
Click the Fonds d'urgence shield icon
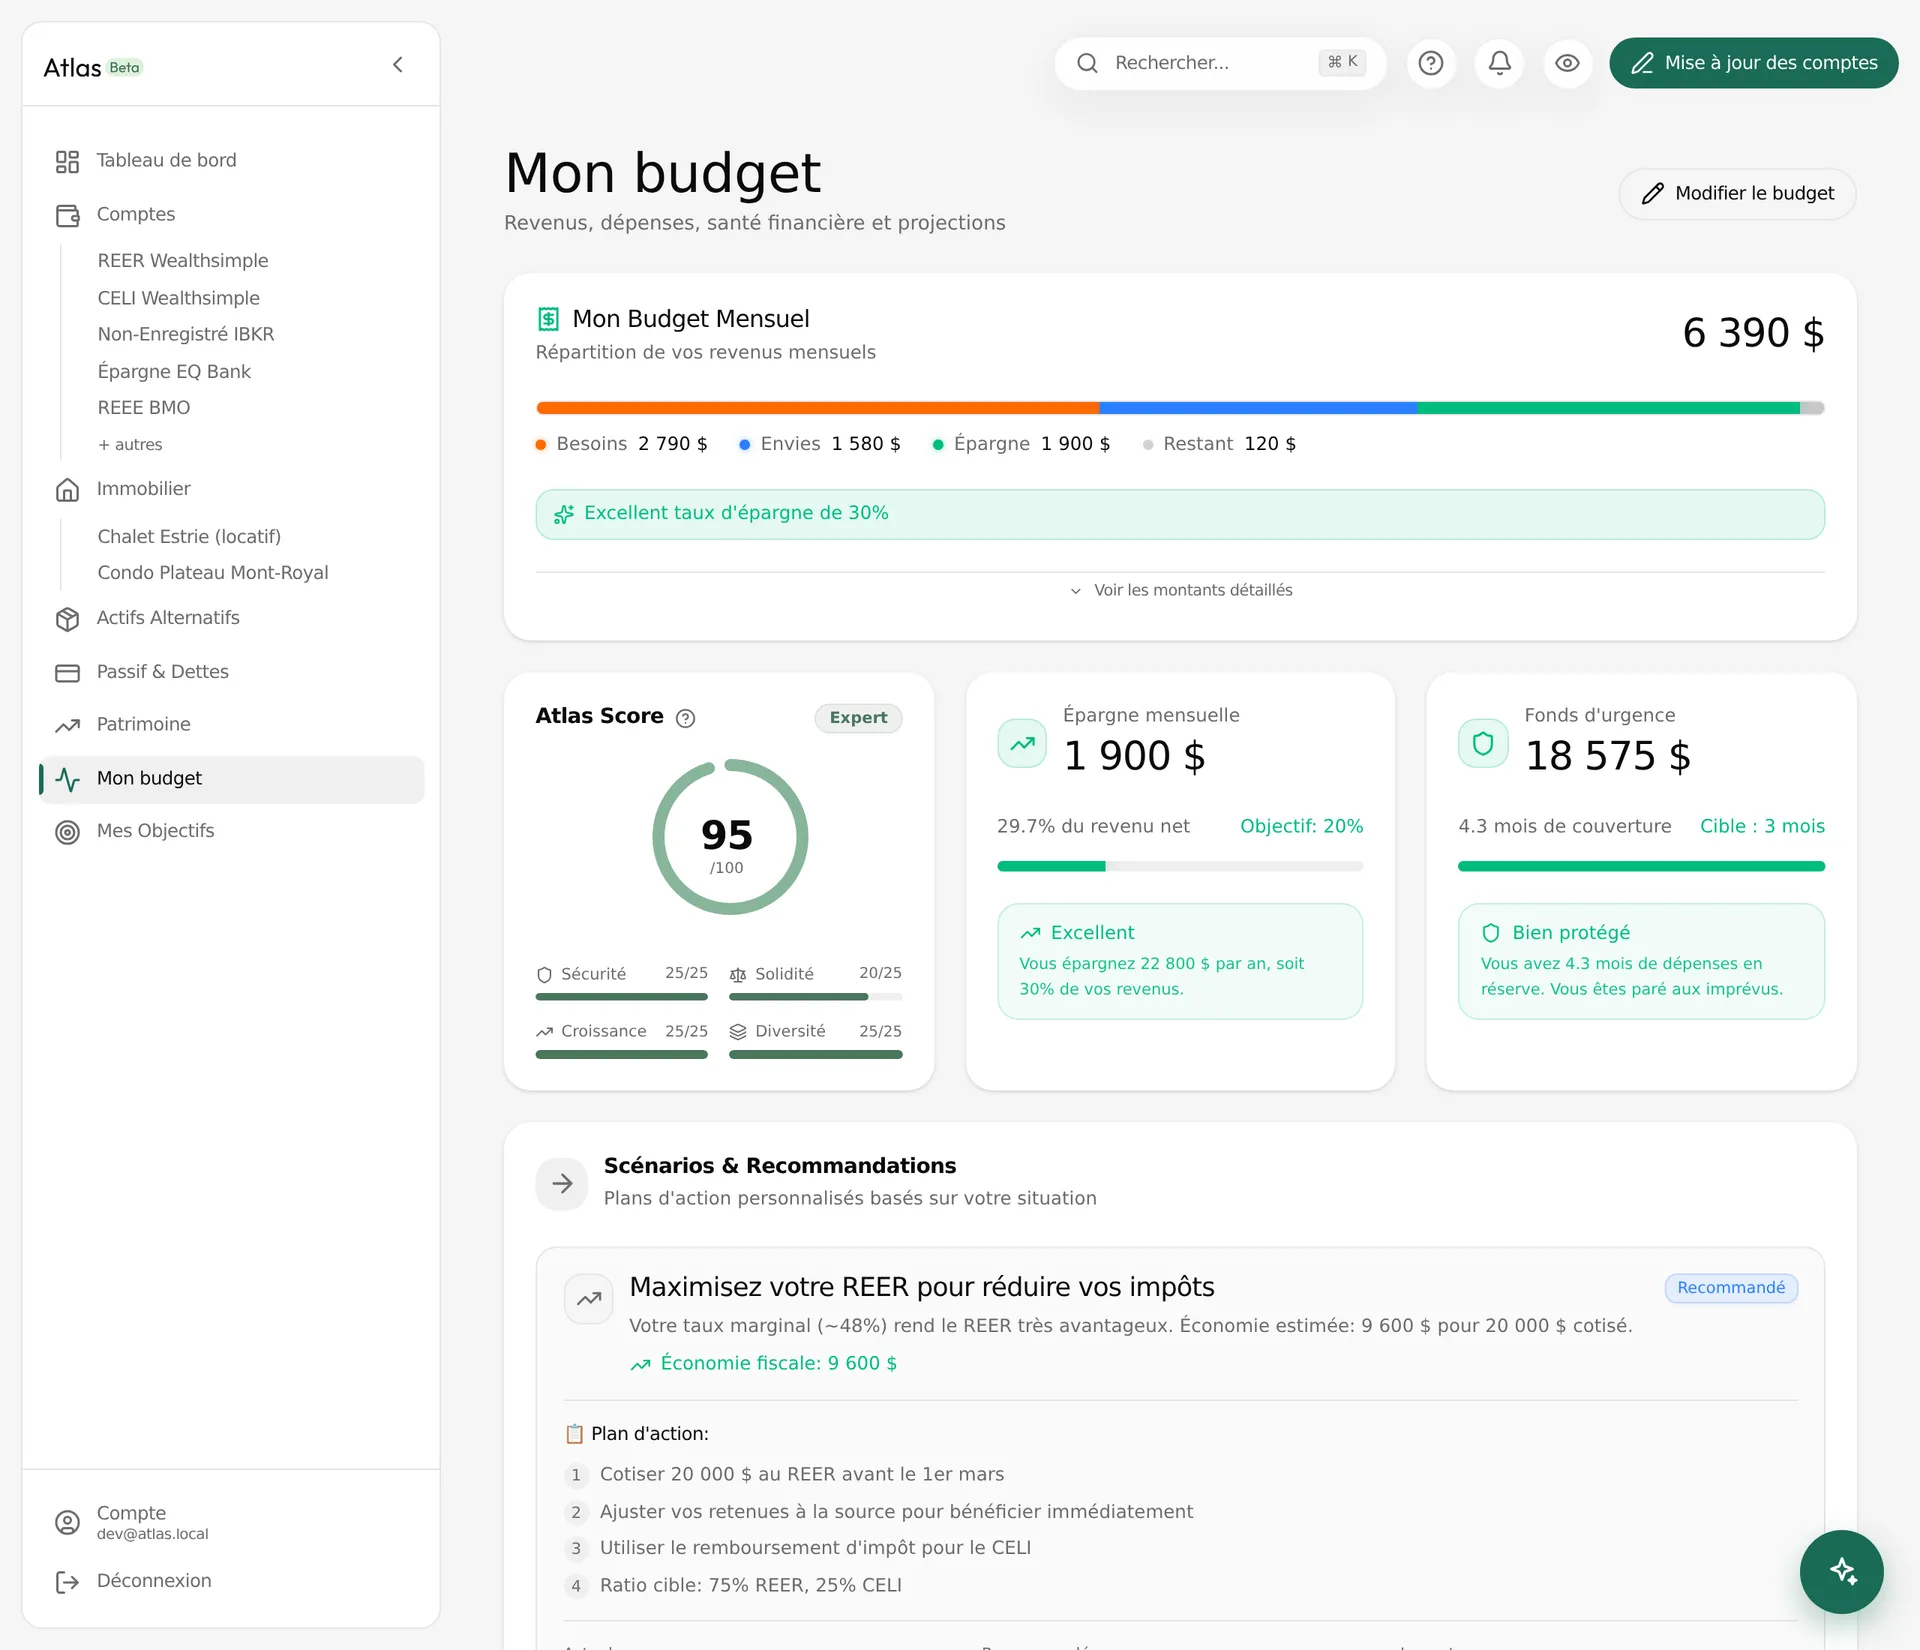(1483, 744)
